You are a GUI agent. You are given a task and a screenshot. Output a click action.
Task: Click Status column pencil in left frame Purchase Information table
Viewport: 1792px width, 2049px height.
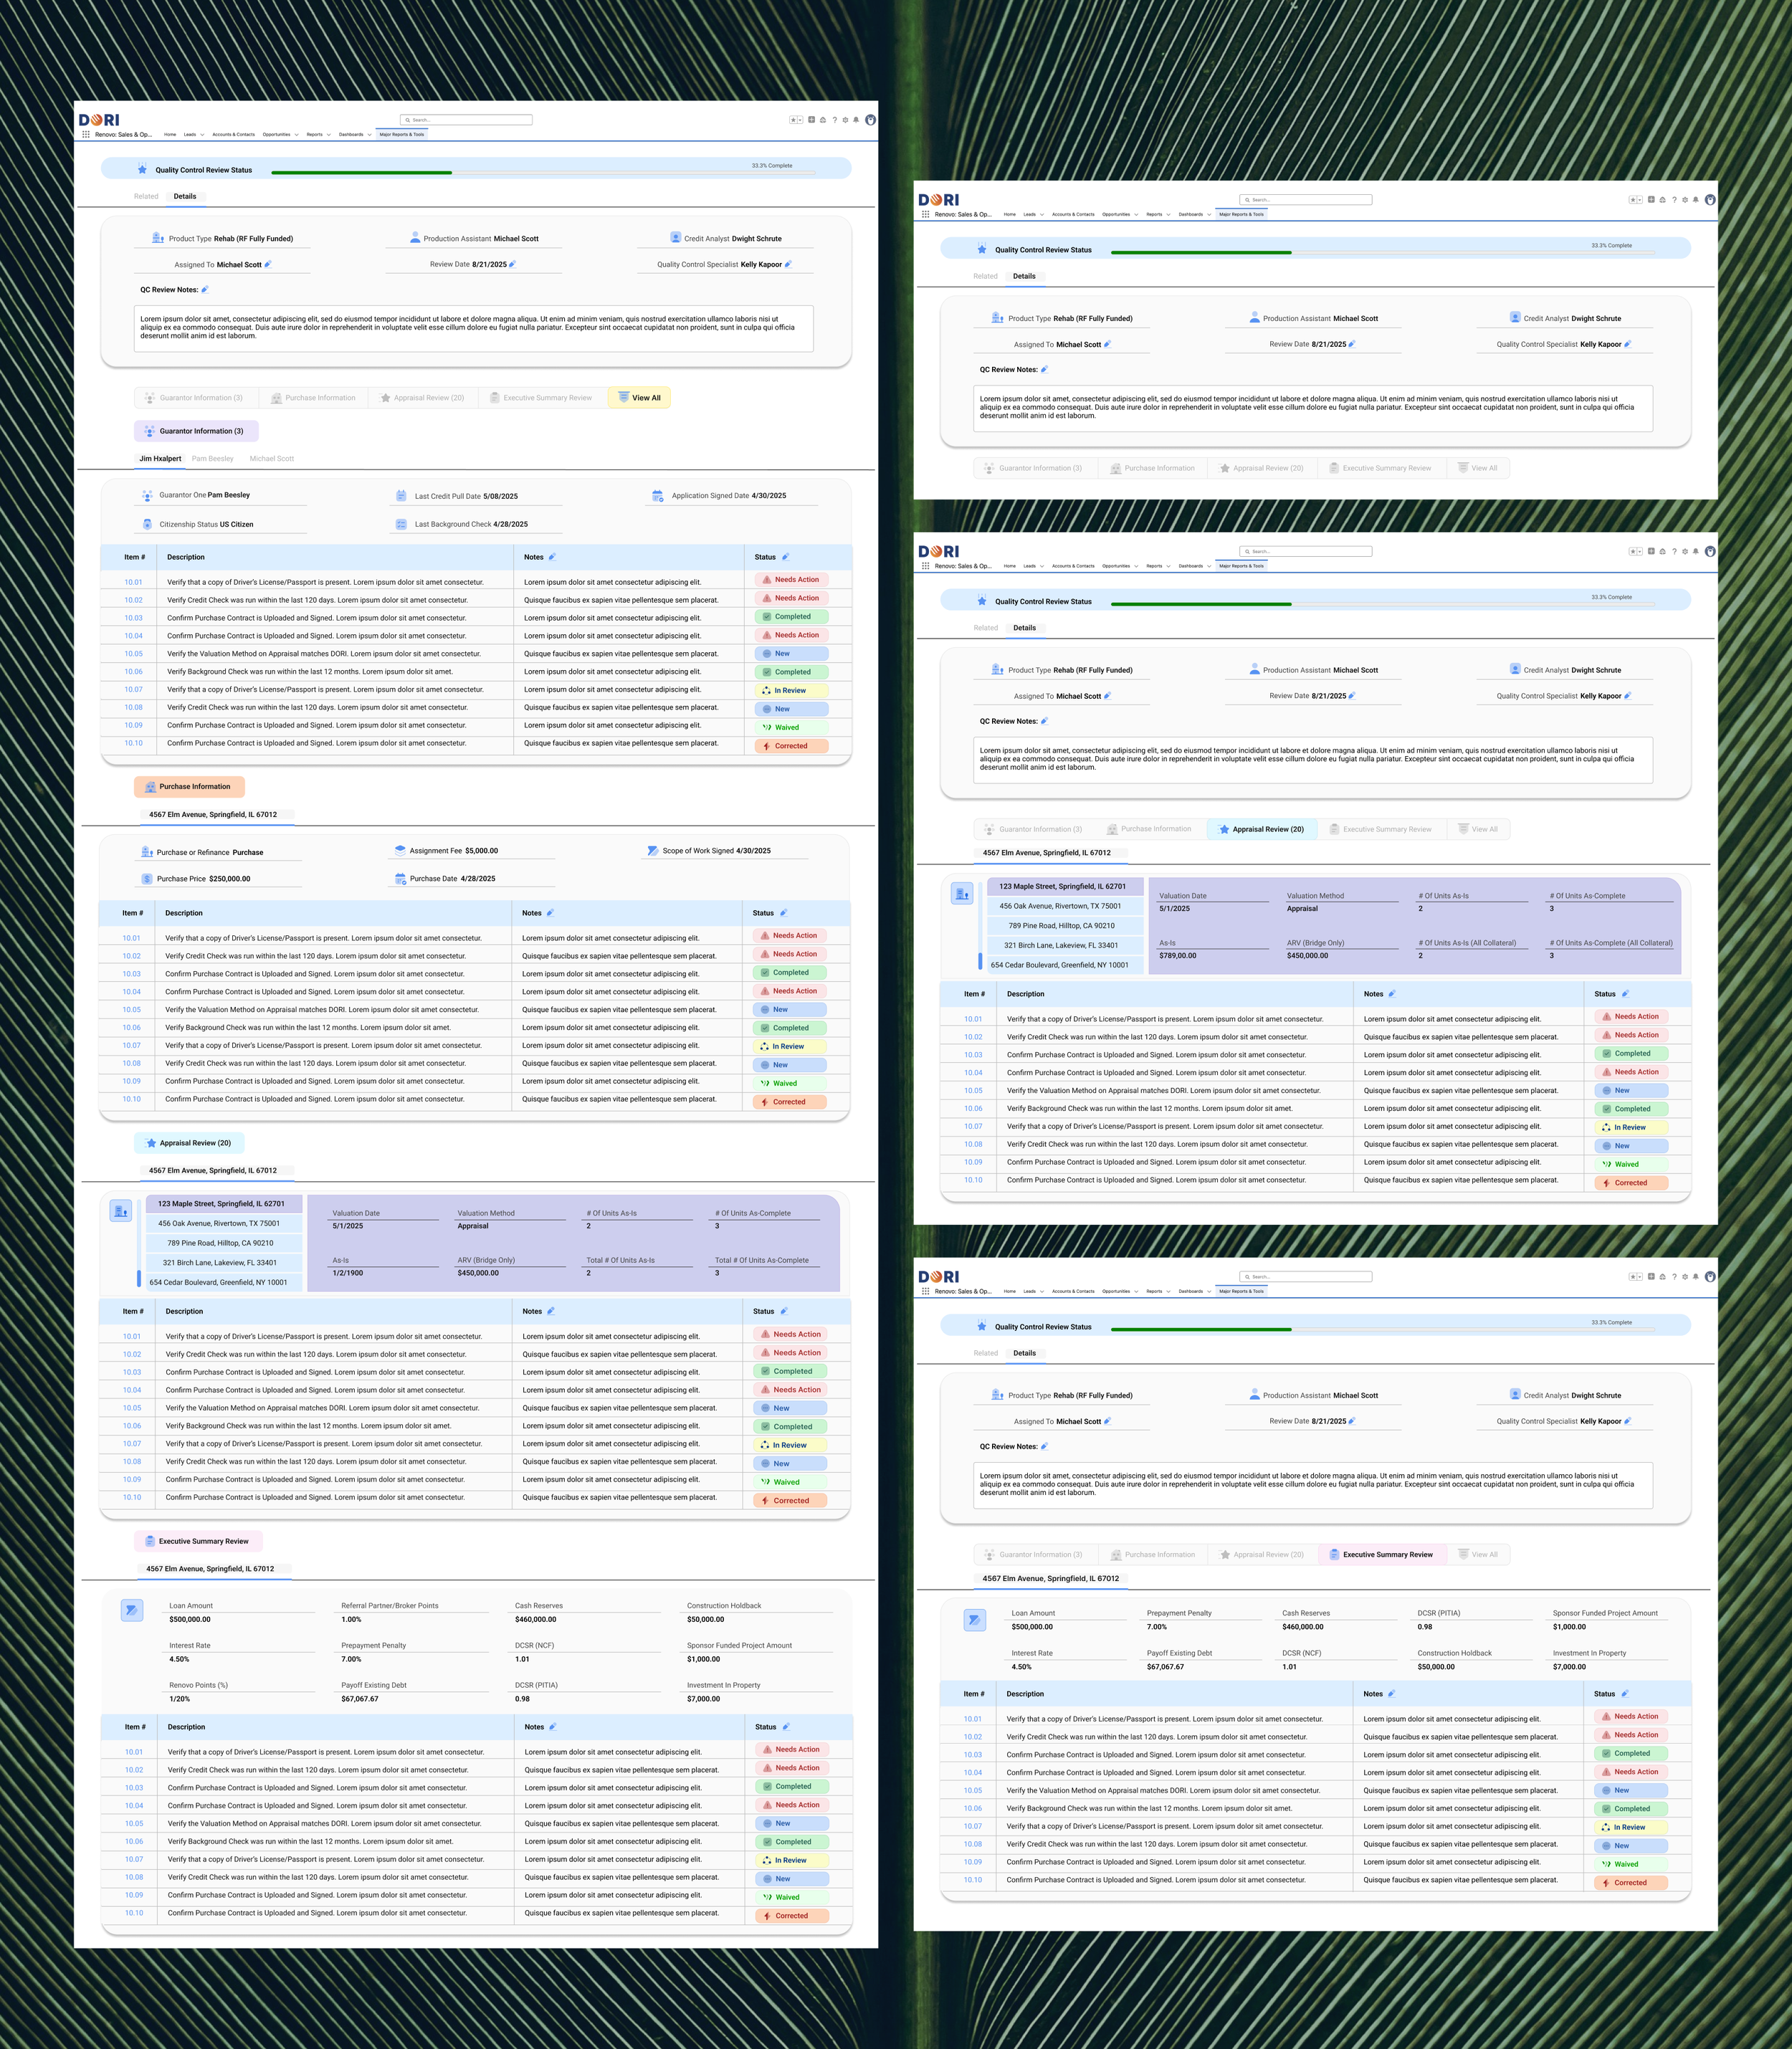click(783, 913)
